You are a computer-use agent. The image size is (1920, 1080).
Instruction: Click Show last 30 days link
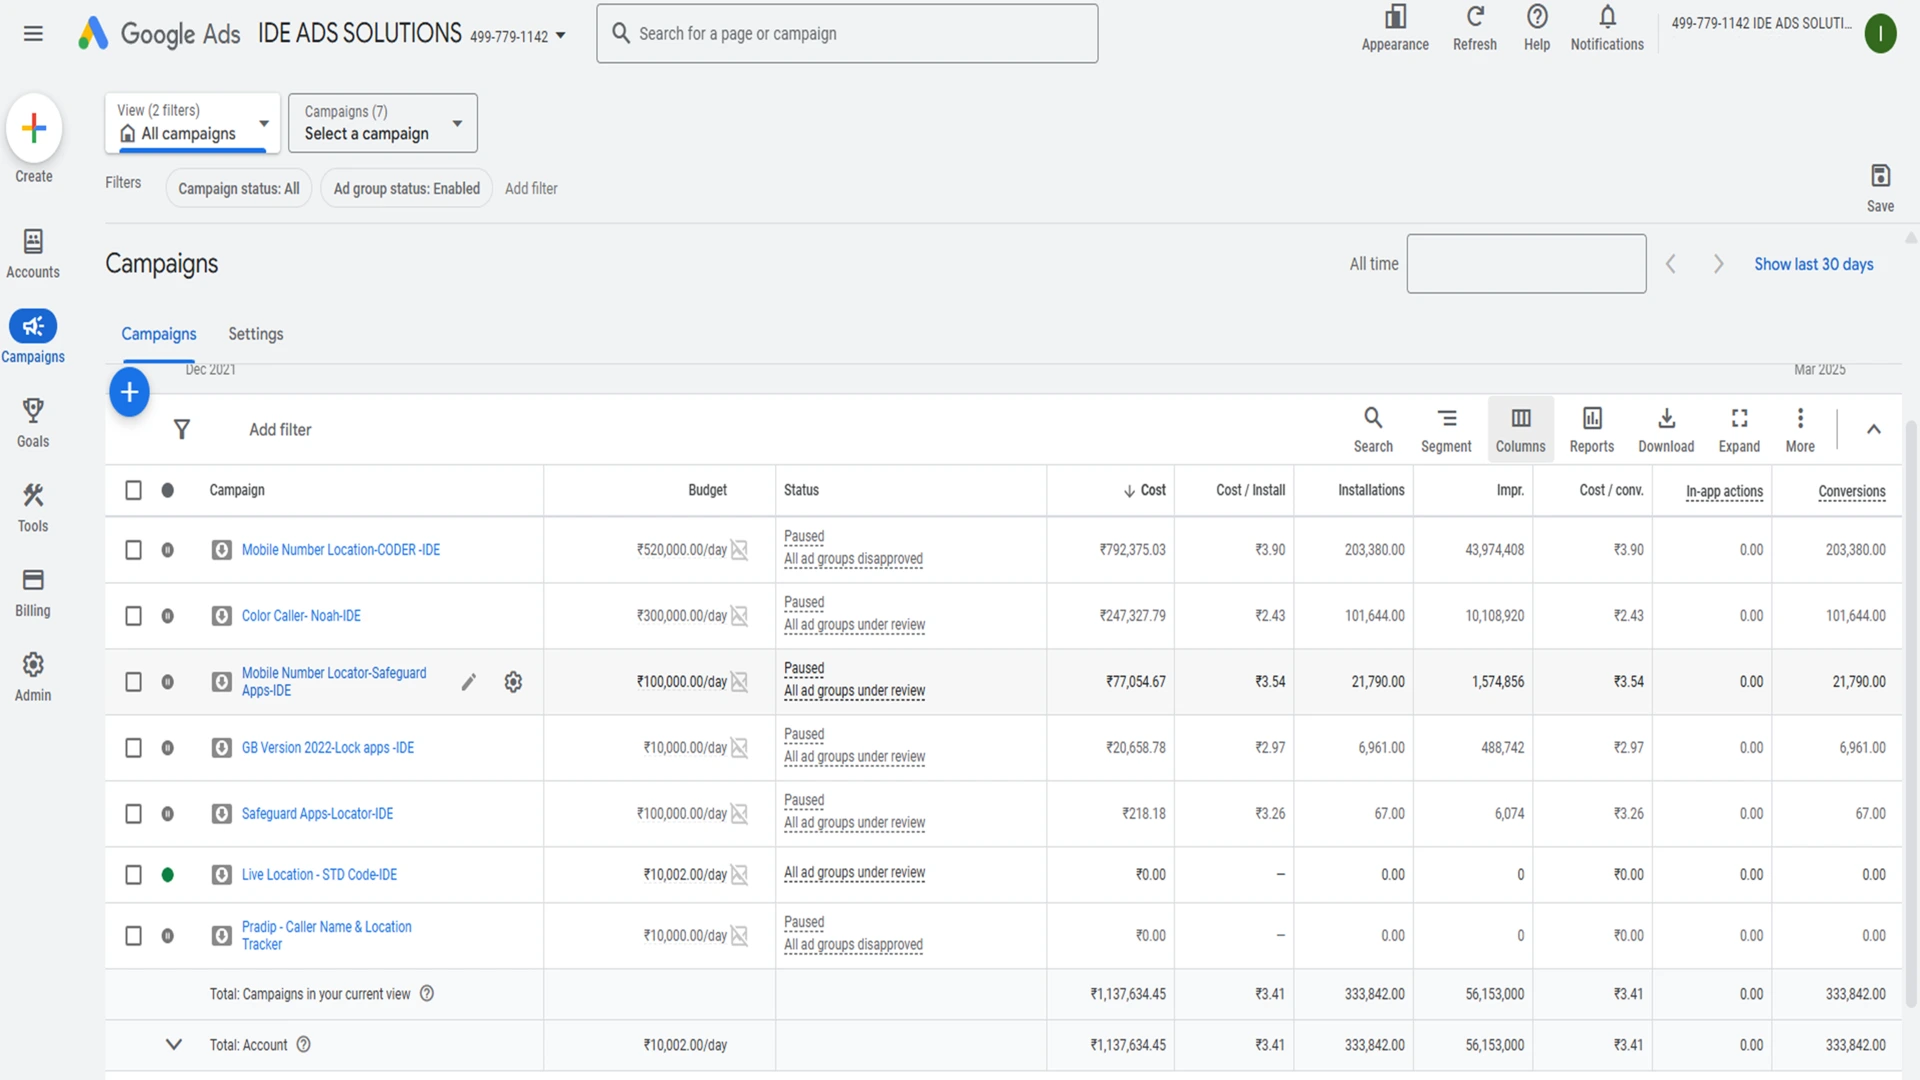coord(1814,264)
